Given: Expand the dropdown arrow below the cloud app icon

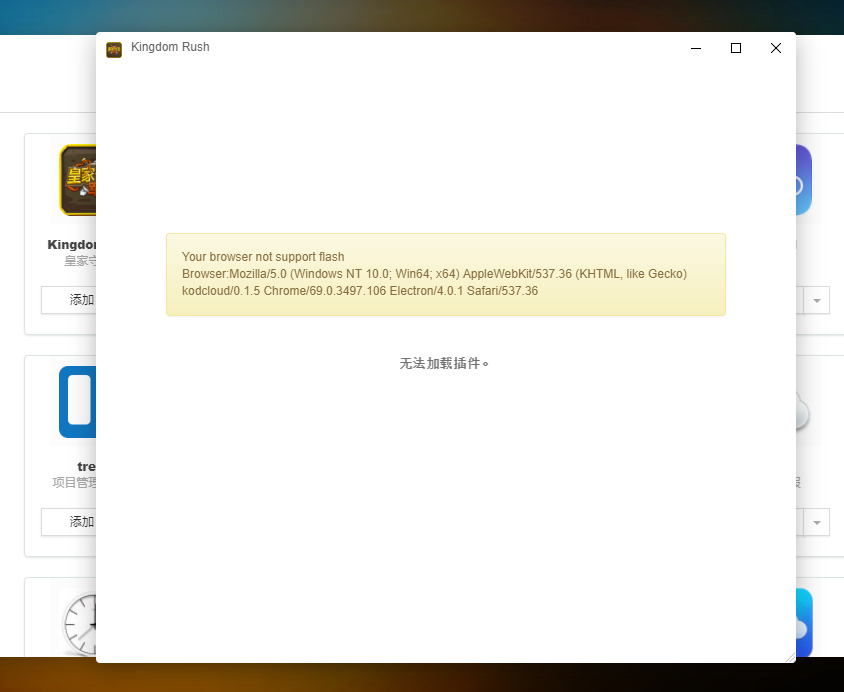Looking at the screenshot, I should 817,522.
